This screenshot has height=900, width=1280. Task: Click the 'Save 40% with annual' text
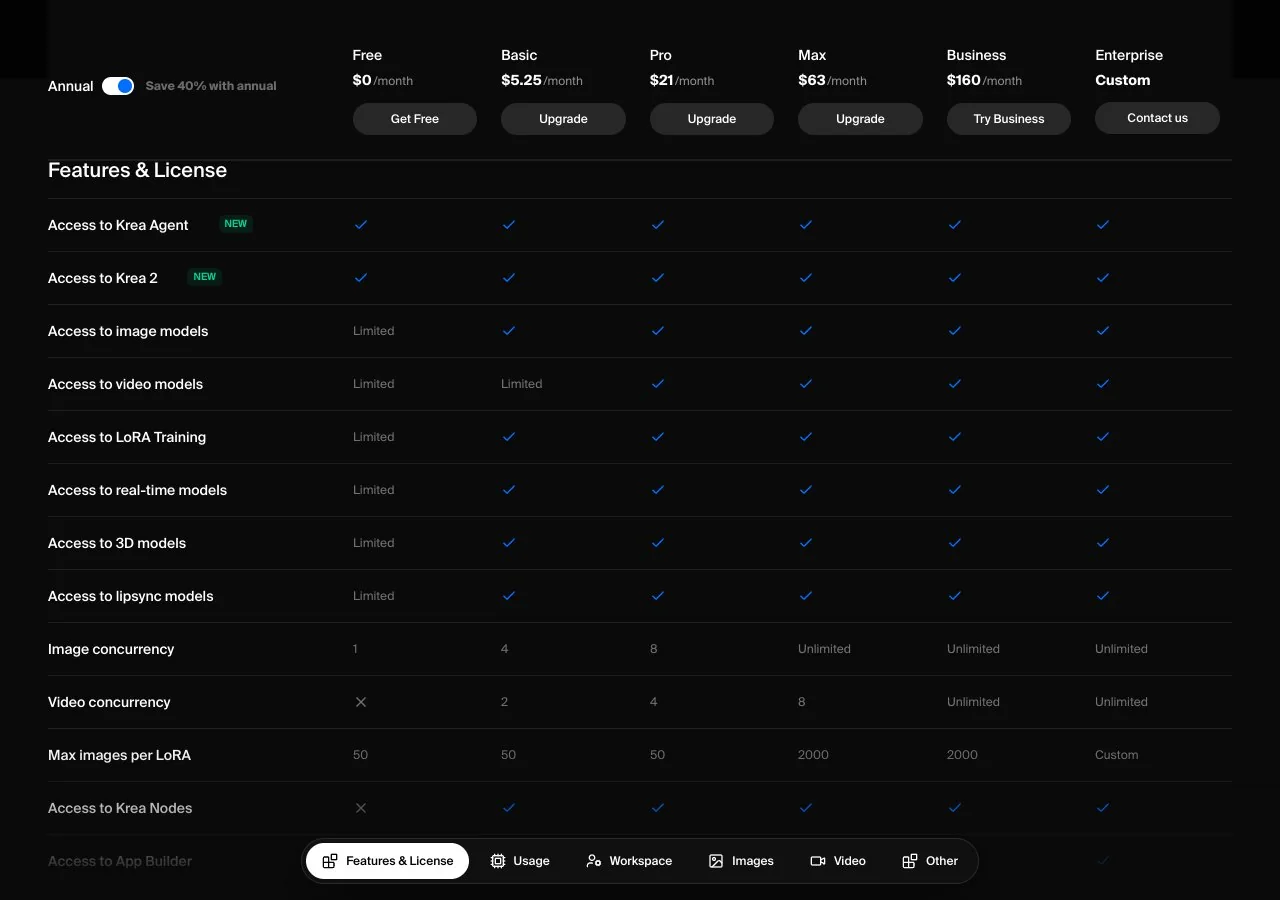tap(211, 86)
